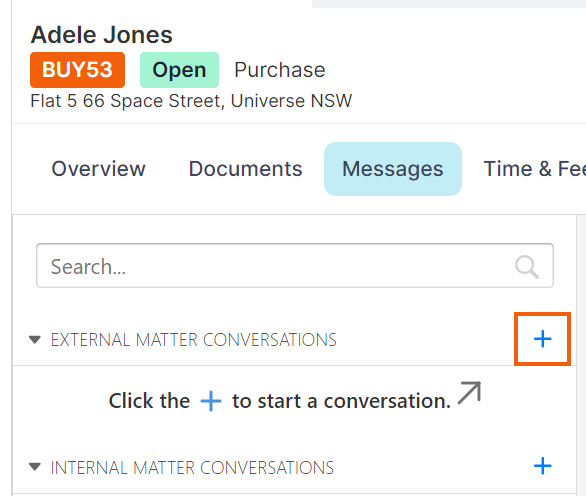
Task: Click the vertical scrollbar beside the conversations panel
Action: (x=581, y=355)
